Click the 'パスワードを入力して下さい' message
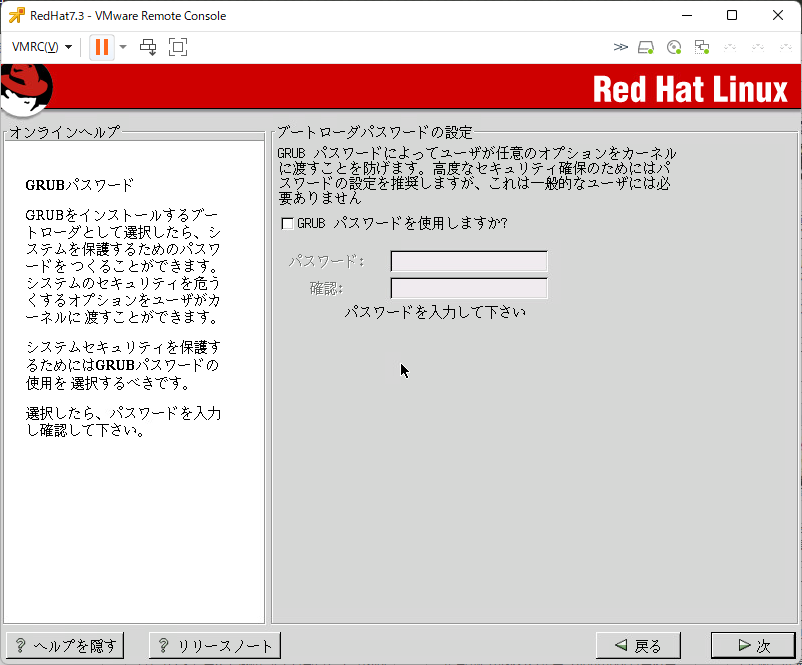The height and width of the screenshot is (665, 802). [435, 312]
